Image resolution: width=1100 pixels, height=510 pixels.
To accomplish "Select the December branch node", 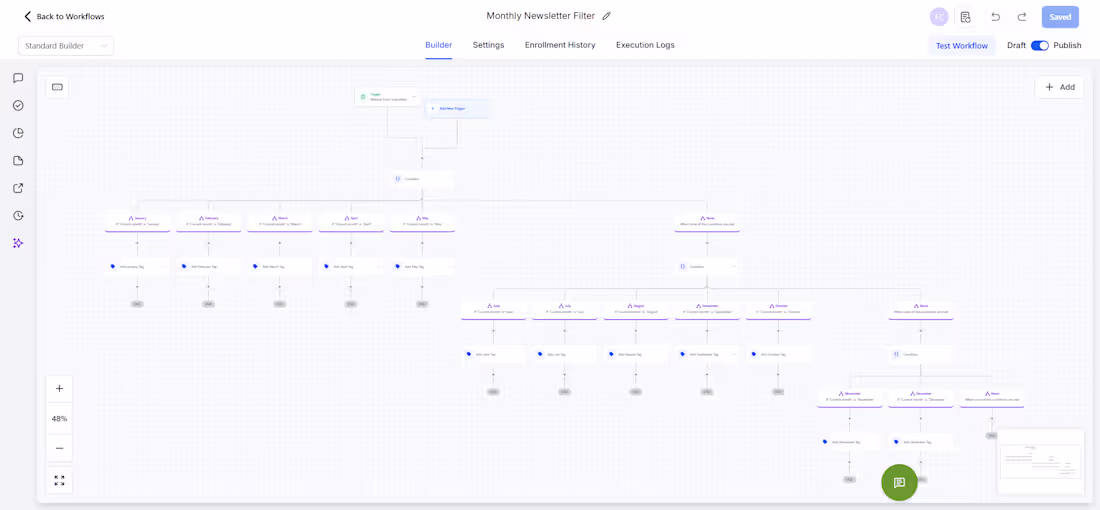I will pyautogui.click(x=921, y=398).
